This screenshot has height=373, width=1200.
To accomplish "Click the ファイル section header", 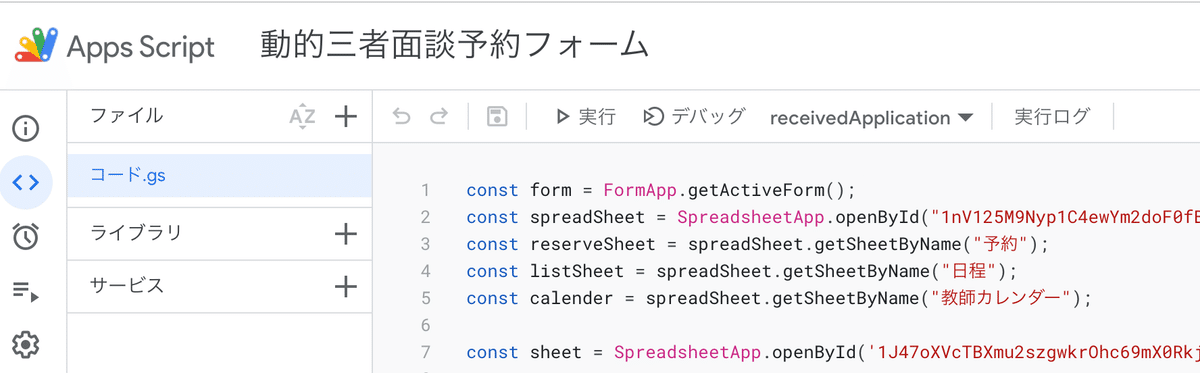I will [127, 116].
